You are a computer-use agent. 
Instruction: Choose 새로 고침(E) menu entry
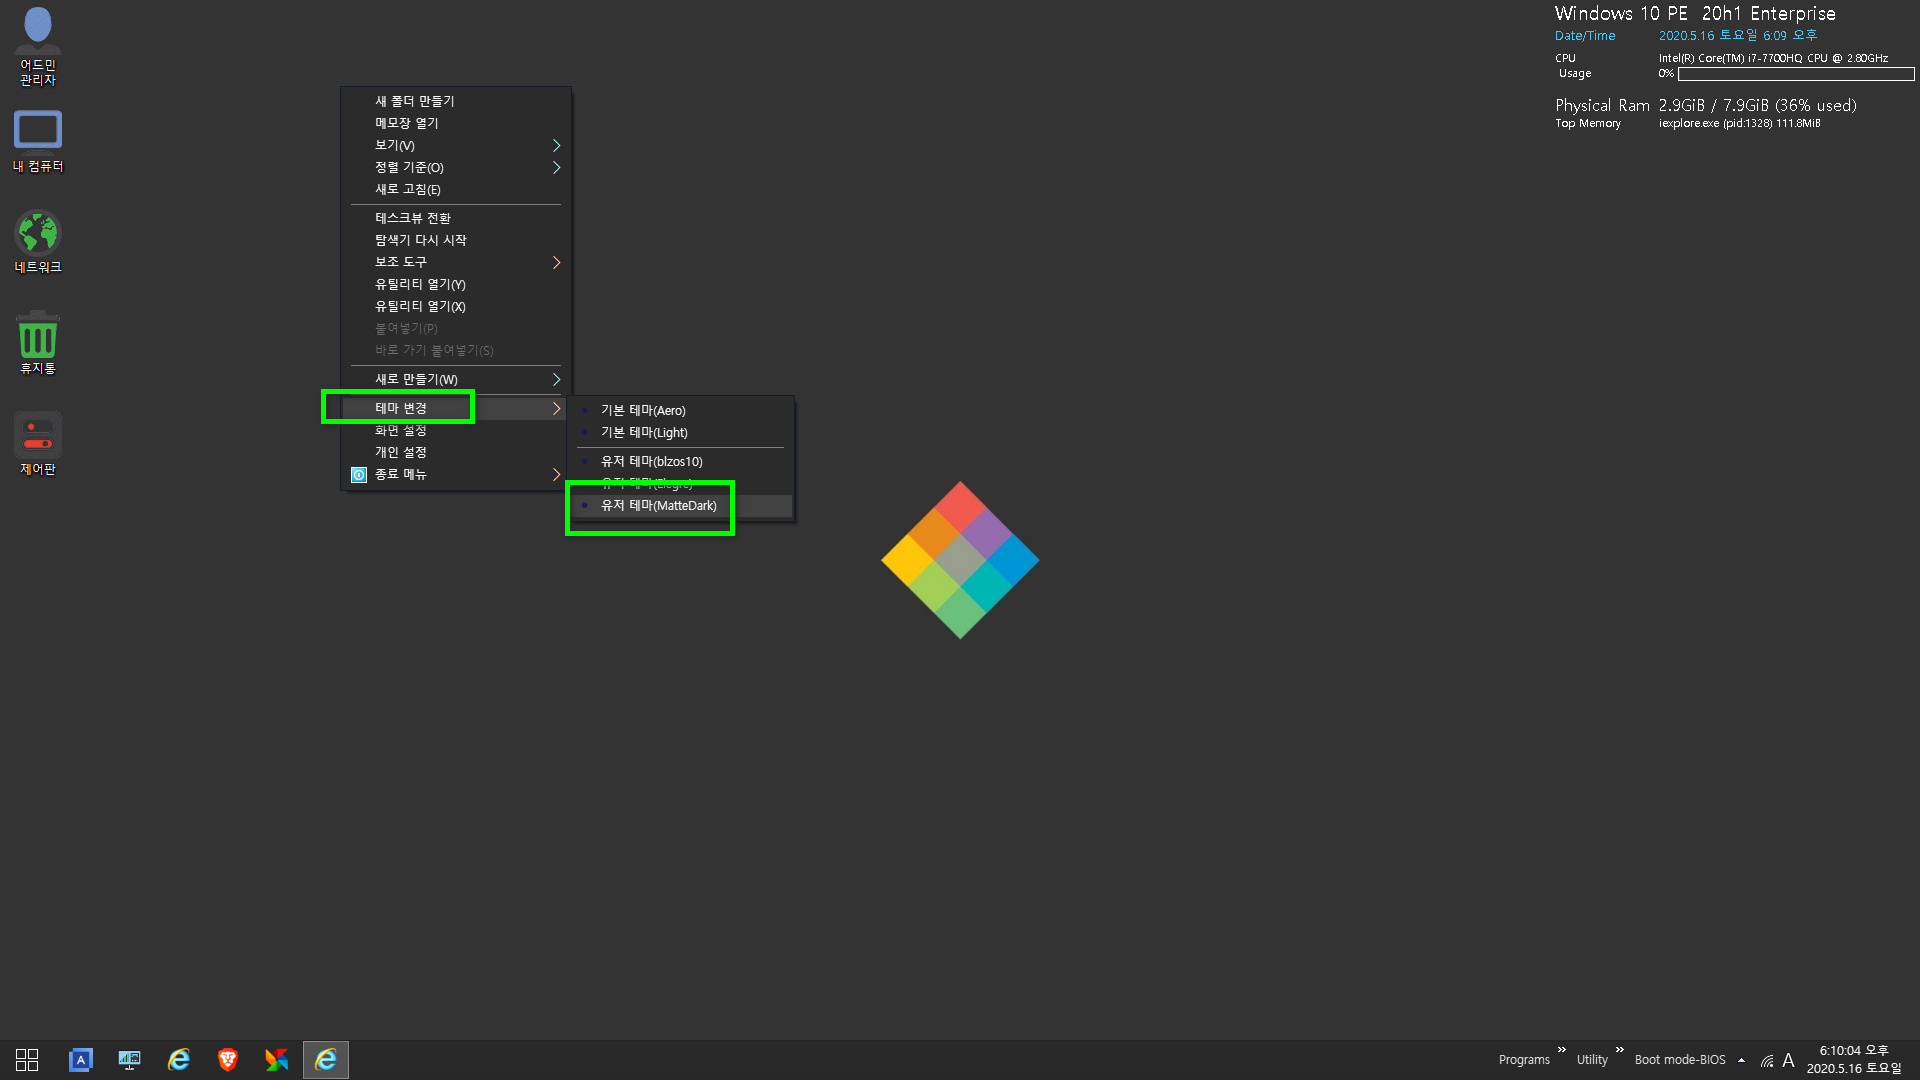(456, 190)
